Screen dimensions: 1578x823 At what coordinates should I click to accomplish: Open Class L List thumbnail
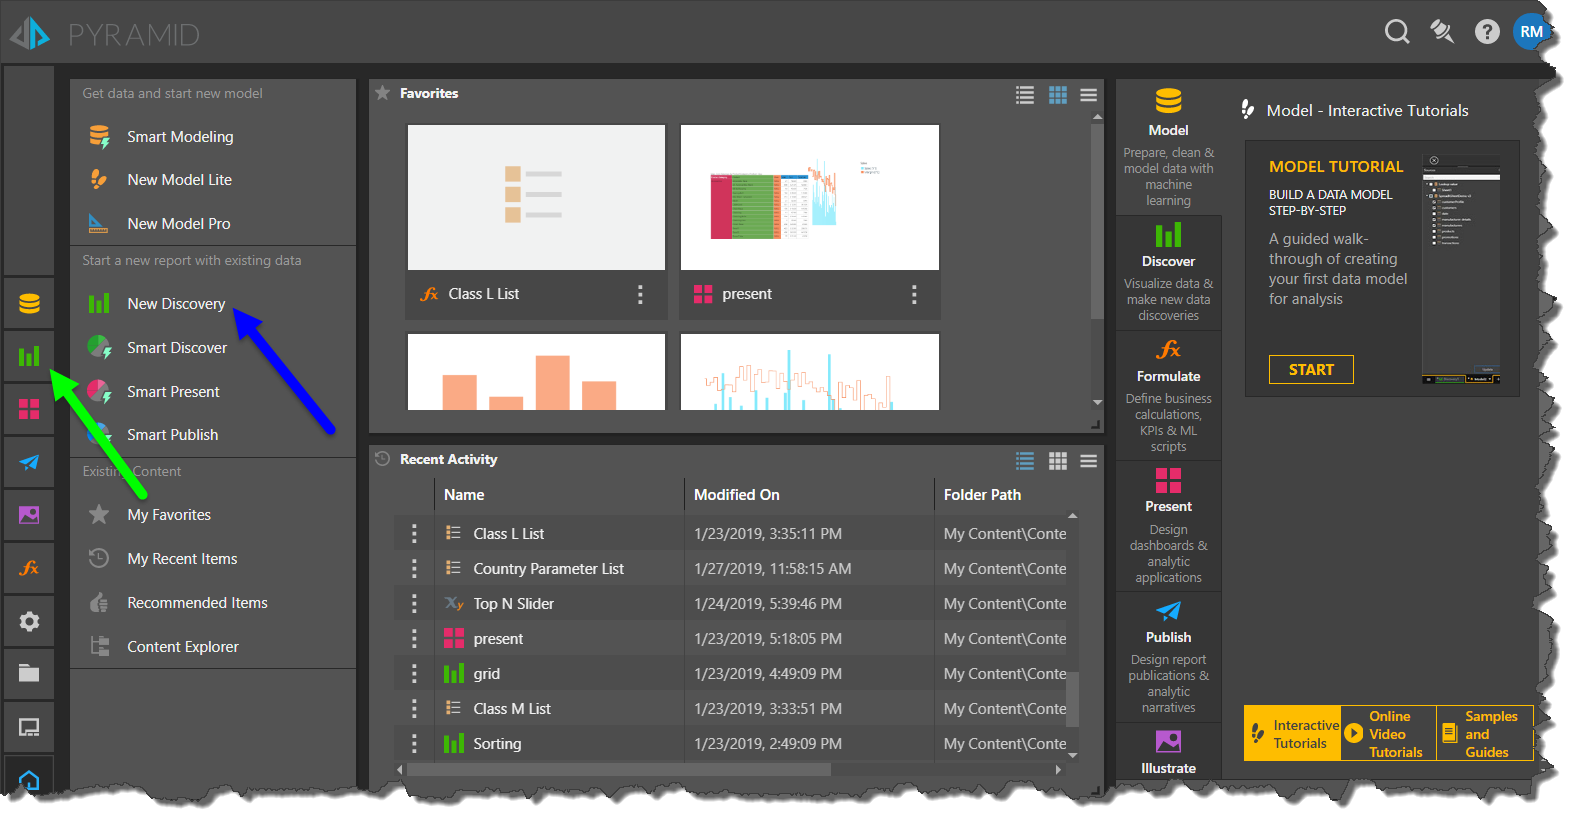(536, 197)
